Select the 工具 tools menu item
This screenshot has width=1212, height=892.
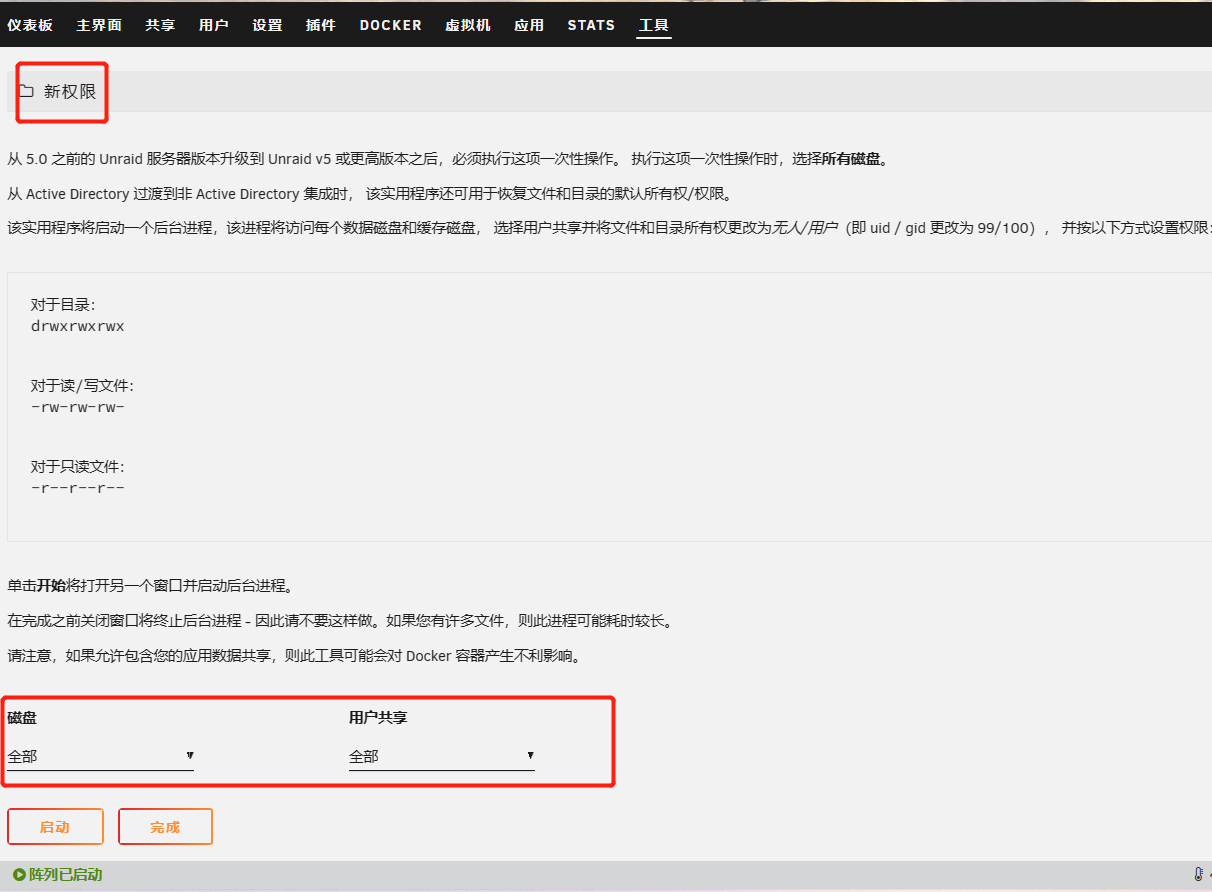point(654,25)
